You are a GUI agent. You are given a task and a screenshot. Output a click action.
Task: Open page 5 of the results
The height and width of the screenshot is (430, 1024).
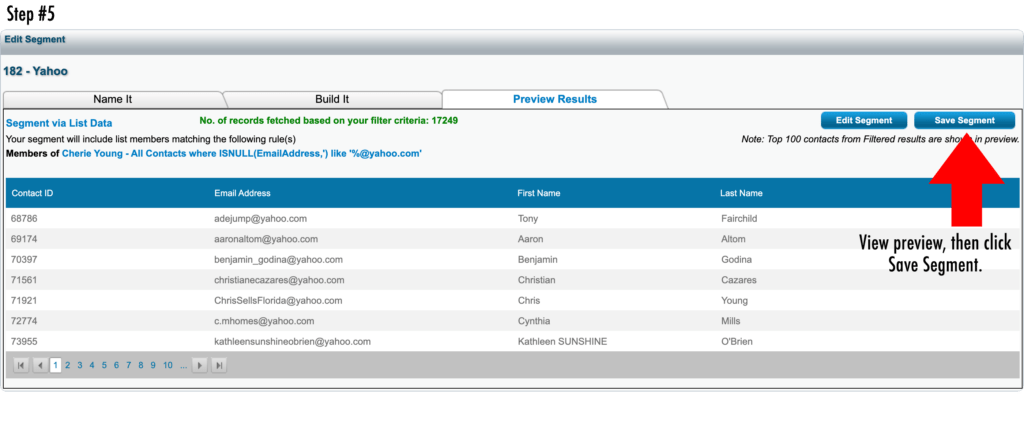[104, 366]
